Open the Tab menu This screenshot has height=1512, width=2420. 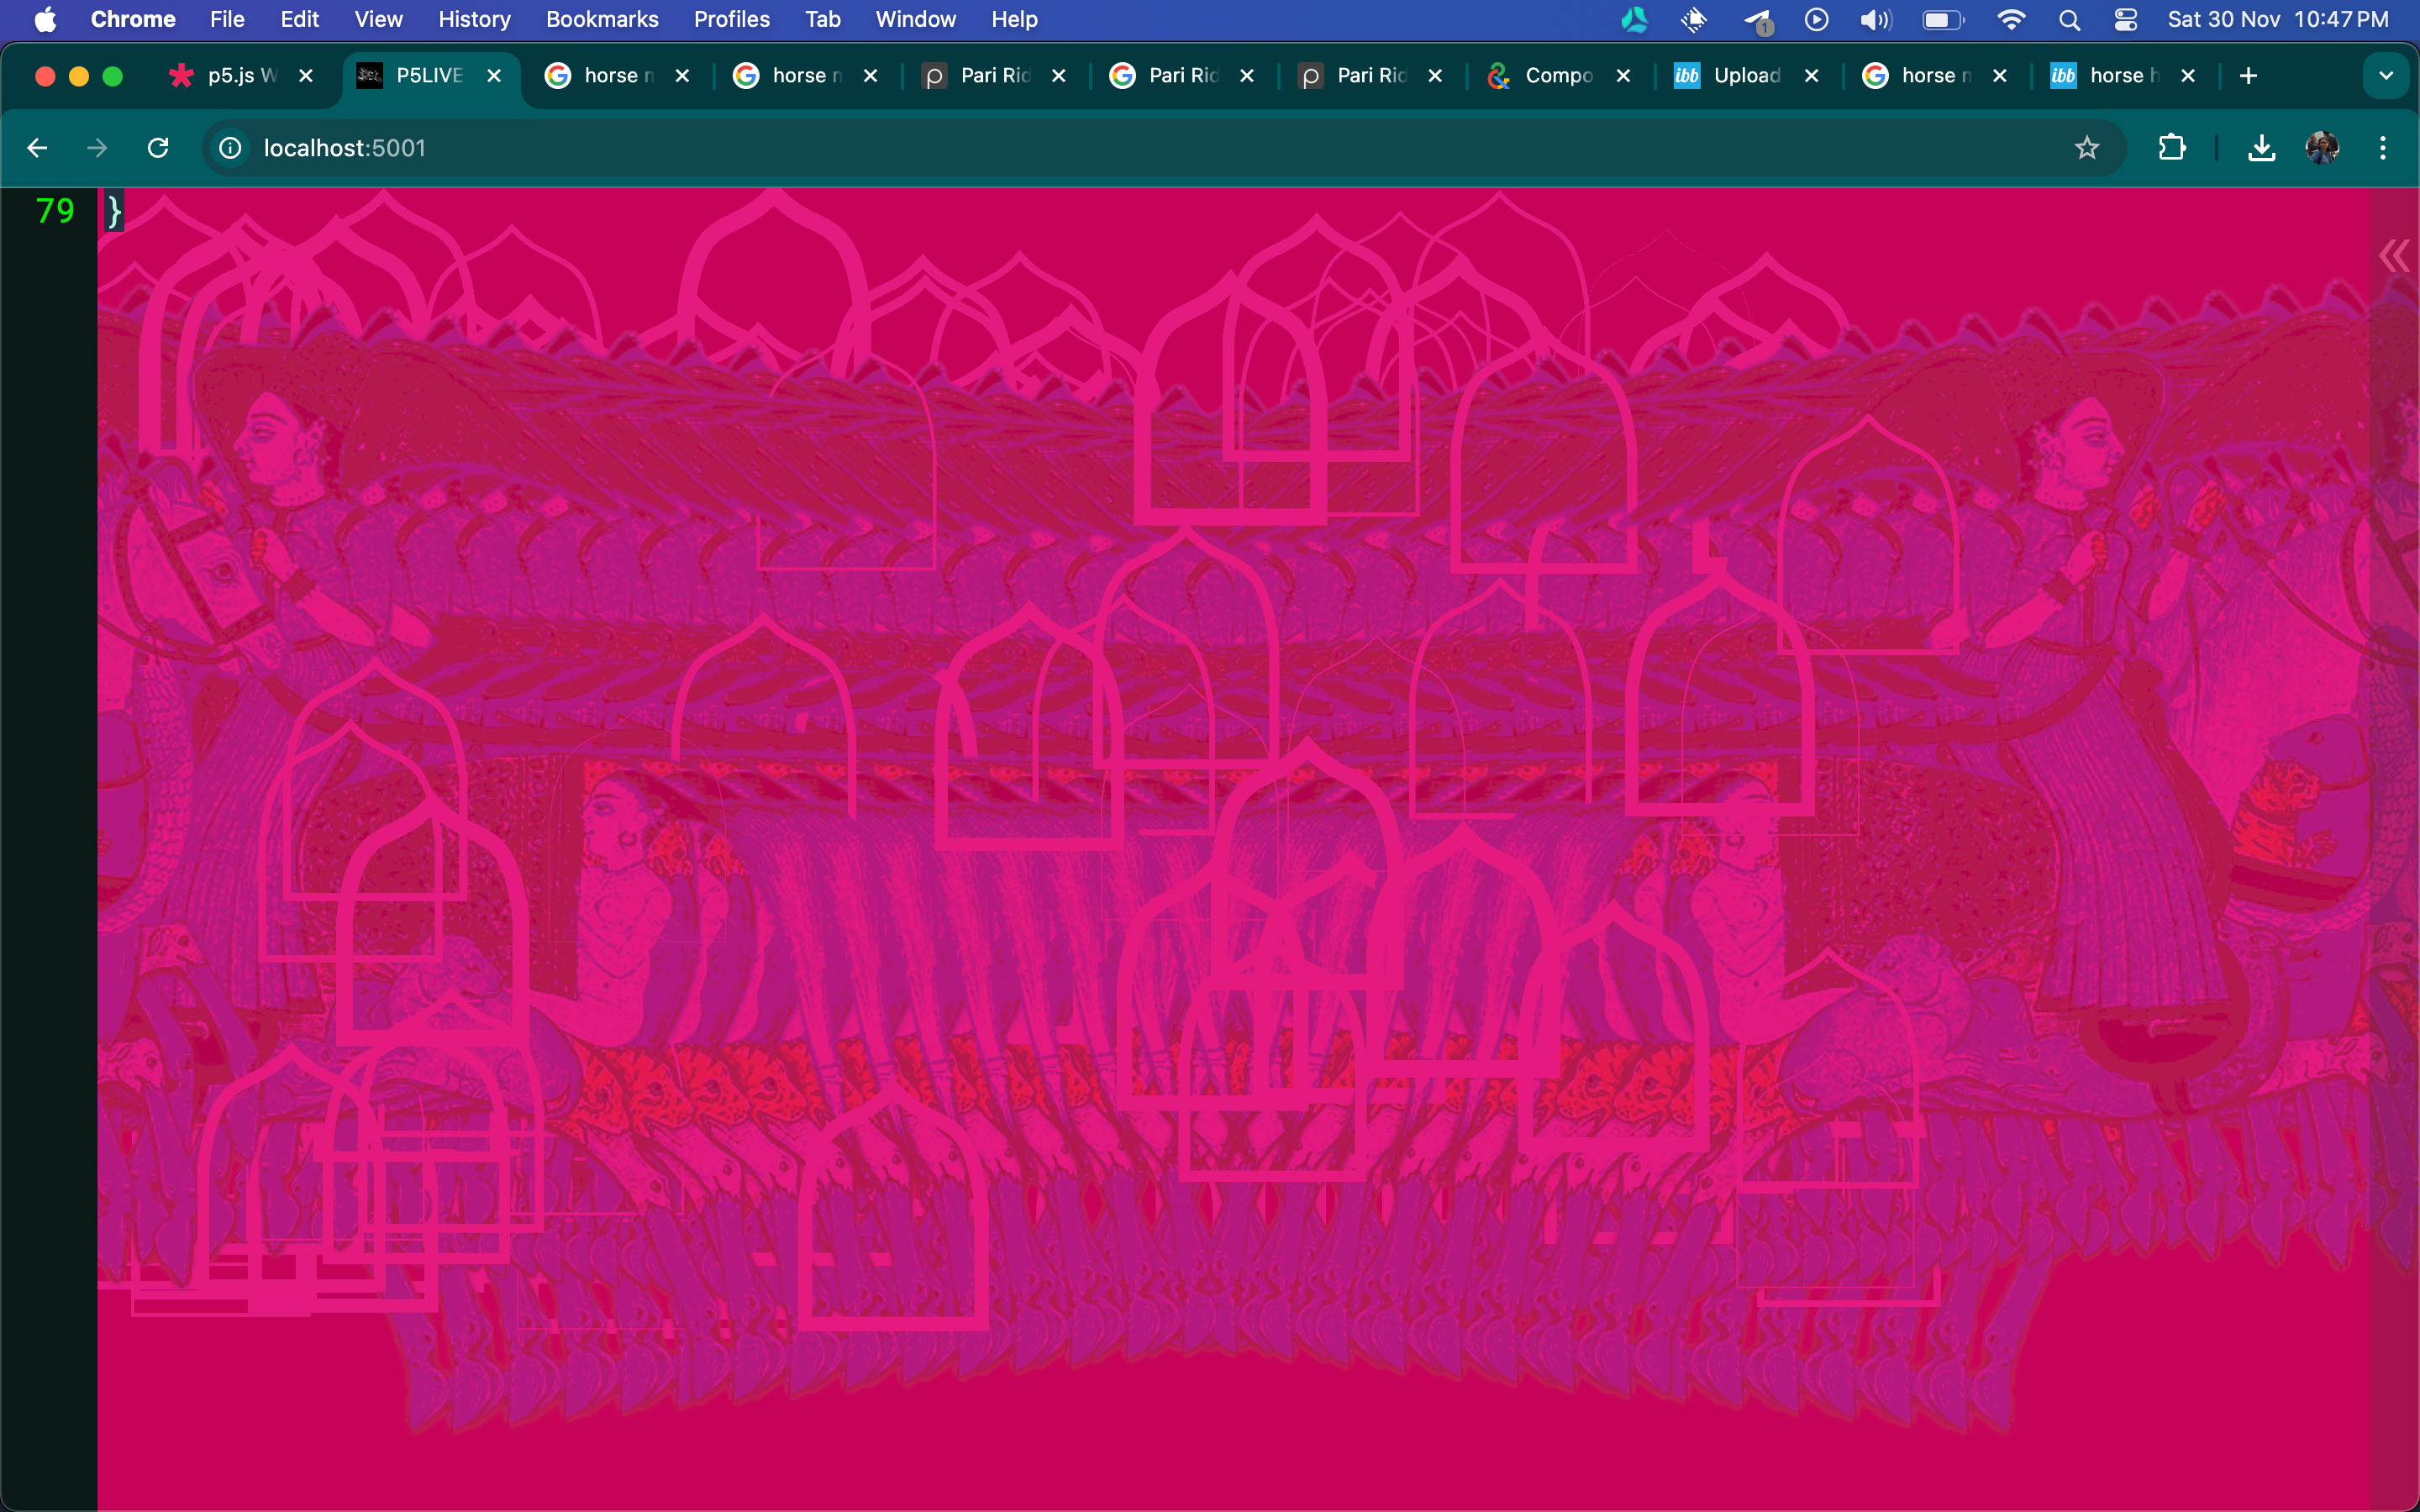(x=822, y=19)
